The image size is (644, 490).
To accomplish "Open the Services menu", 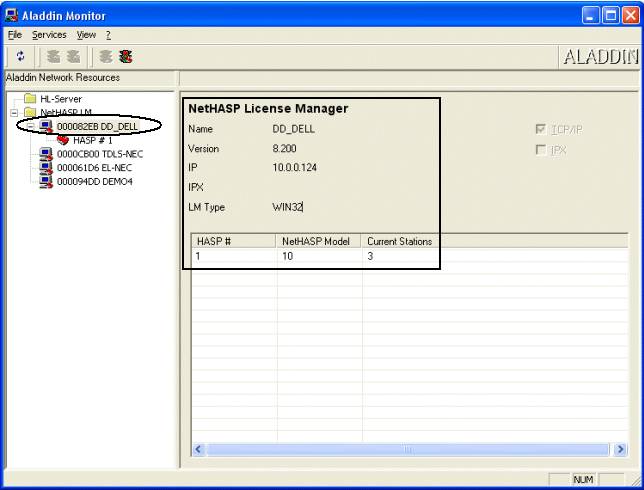I will point(49,35).
